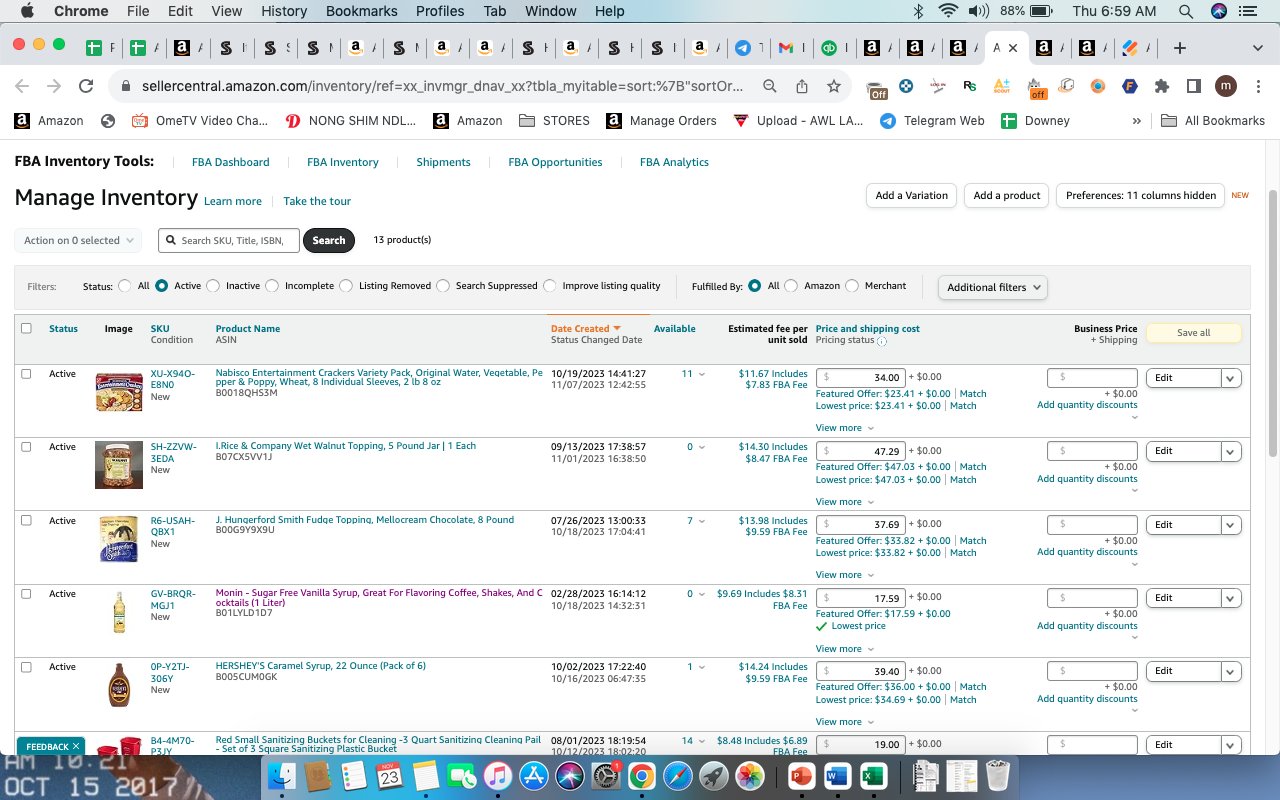Open Finder from the Dock
The height and width of the screenshot is (800, 1280).
[x=282, y=775]
